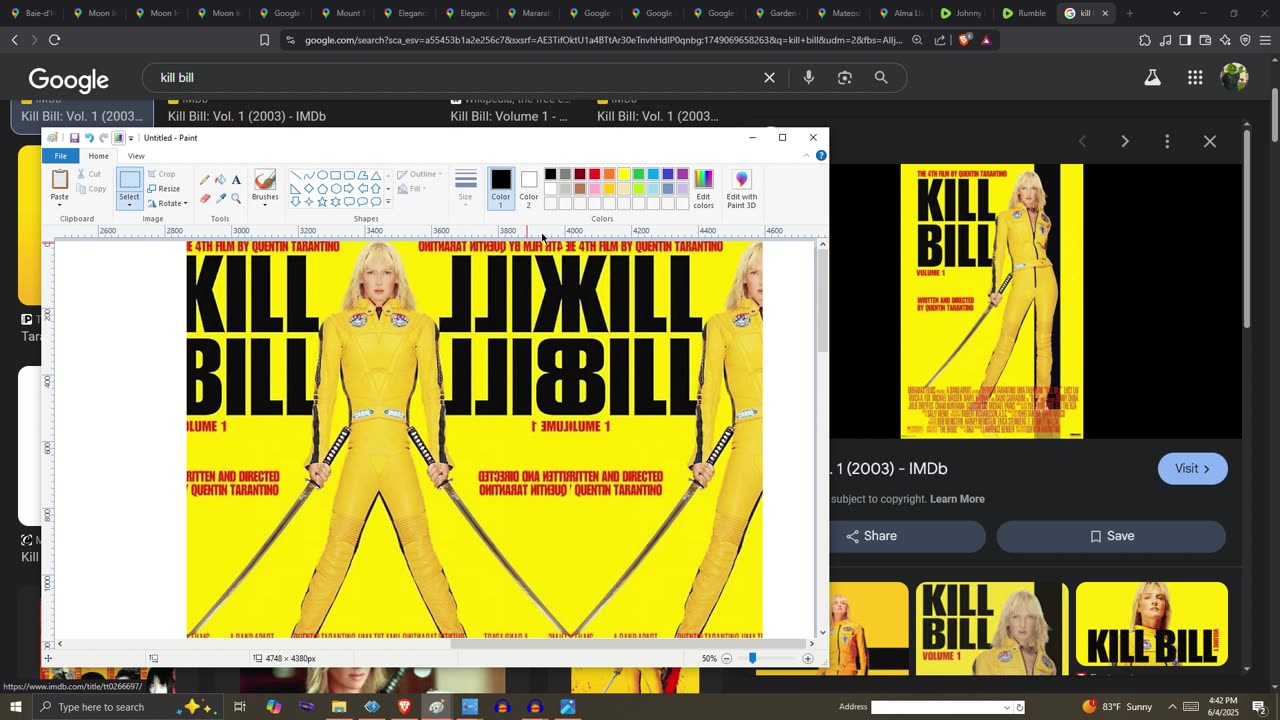The height and width of the screenshot is (720, 1280).
Task: Click the Google search input field
Action: point(455,78)
